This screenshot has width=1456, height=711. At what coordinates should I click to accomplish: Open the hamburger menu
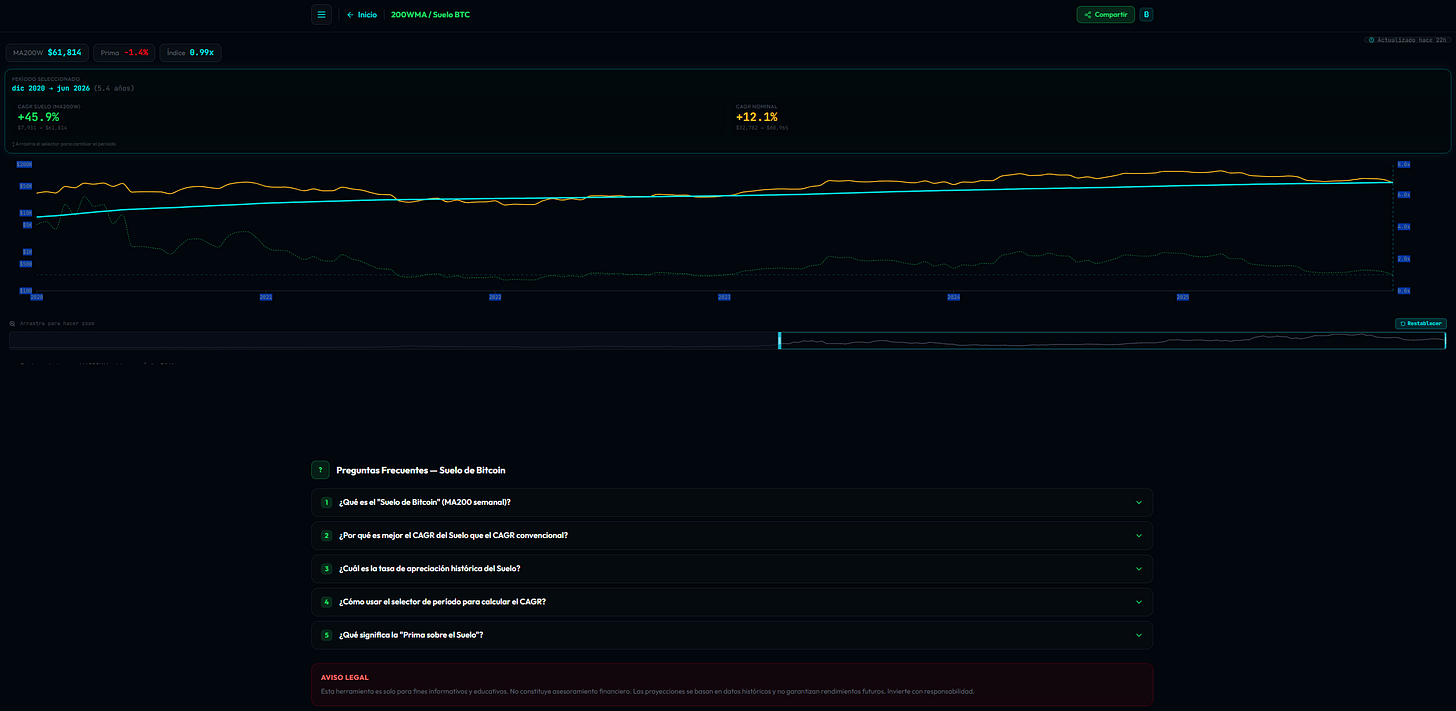point(321,15)
